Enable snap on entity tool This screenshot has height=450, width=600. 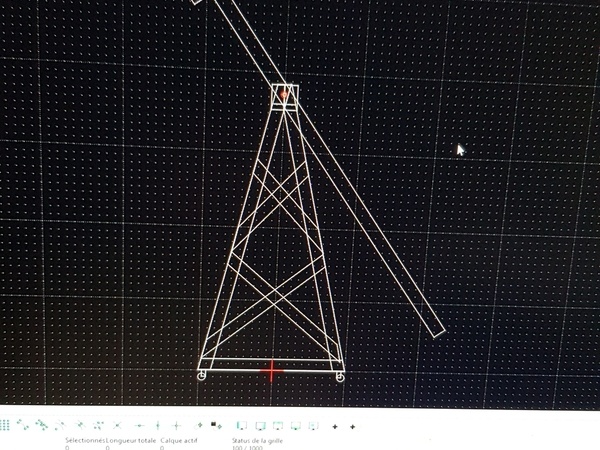click(42, 426)
